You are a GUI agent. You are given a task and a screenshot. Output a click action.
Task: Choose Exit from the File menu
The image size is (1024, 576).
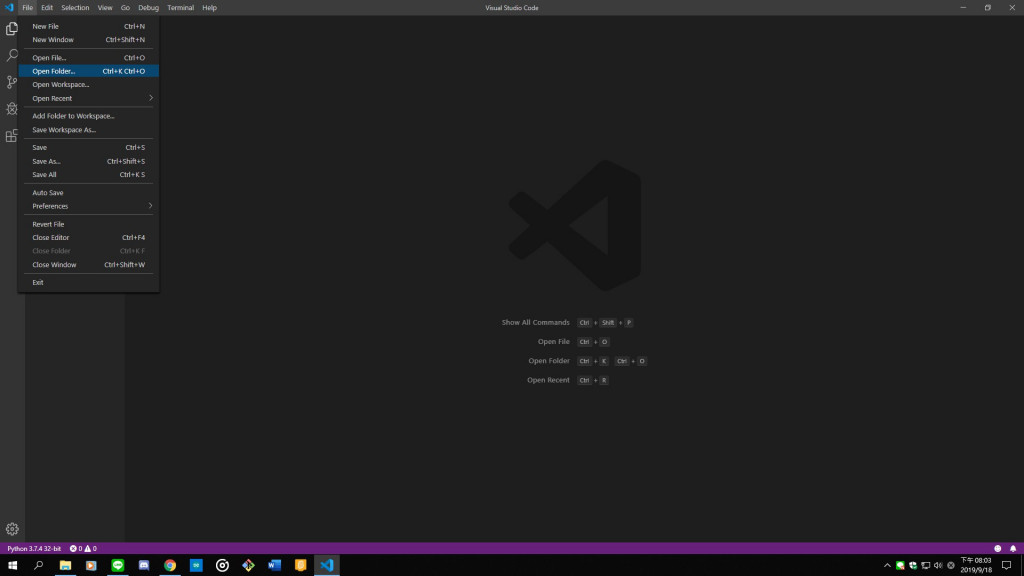click(x=88, y=283)
